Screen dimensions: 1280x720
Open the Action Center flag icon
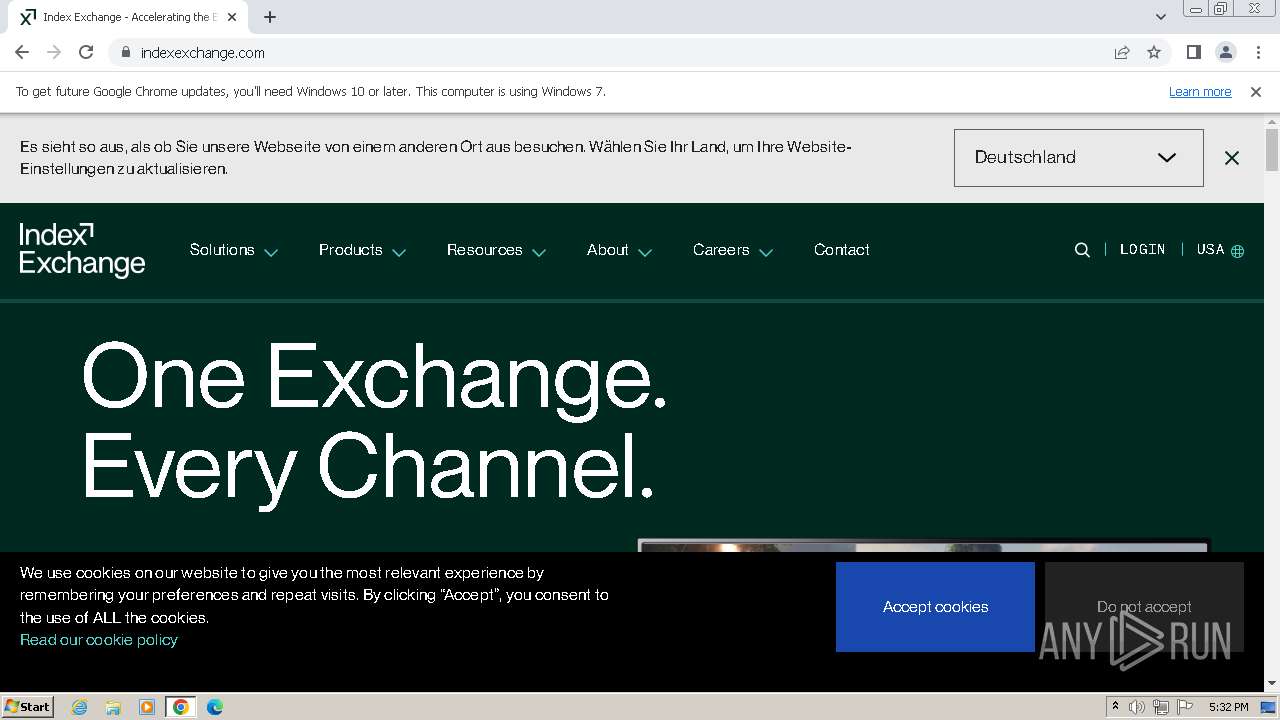click(x=1185, y=707)
